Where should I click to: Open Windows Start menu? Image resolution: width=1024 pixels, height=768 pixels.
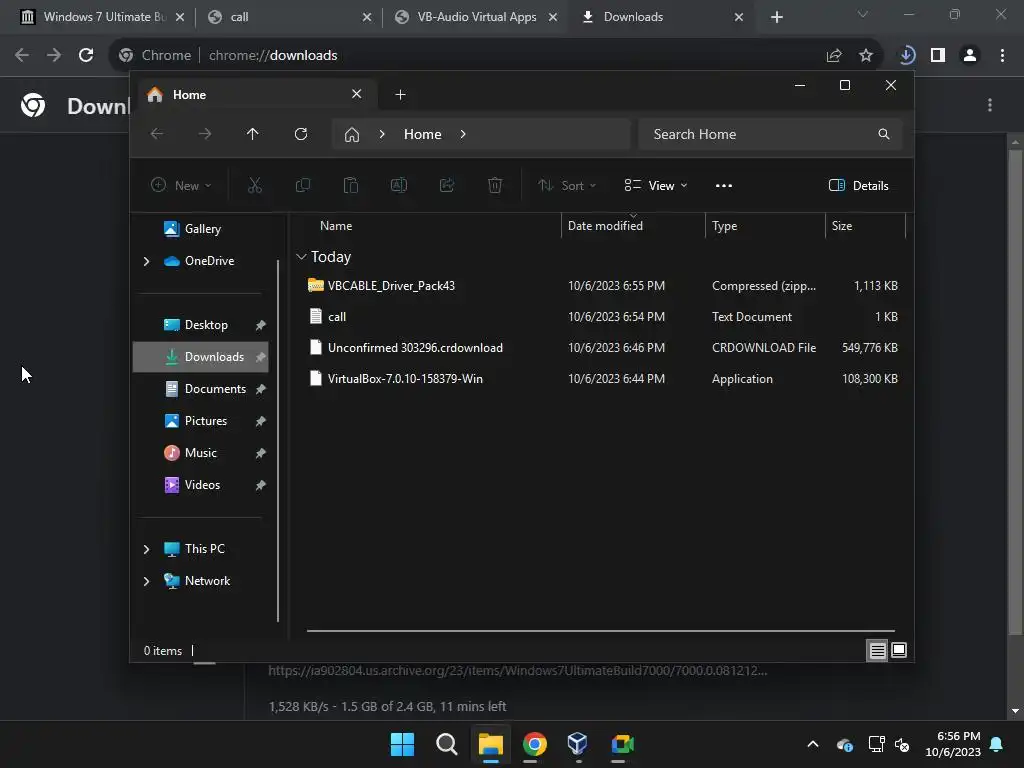click(402, 744)
